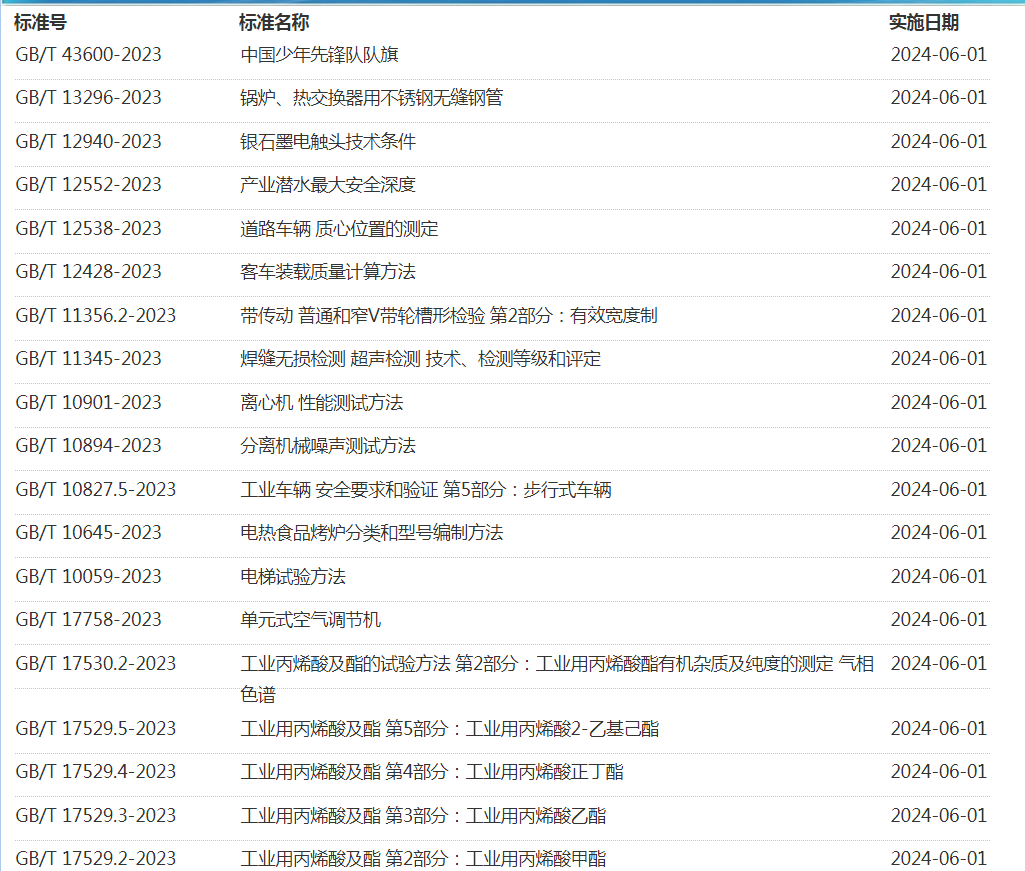
Task: Open GB/T 17530.2-2023 standard number
Action: 95,664
